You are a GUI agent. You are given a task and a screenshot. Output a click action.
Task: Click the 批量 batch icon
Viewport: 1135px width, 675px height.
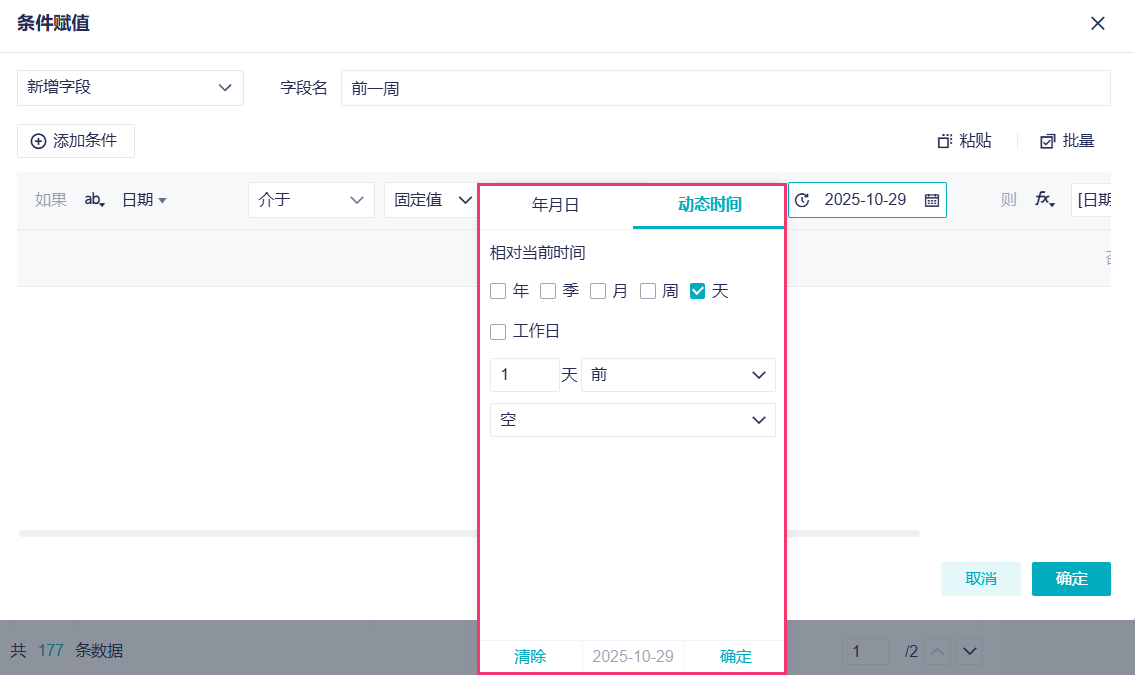point(1048,142)
